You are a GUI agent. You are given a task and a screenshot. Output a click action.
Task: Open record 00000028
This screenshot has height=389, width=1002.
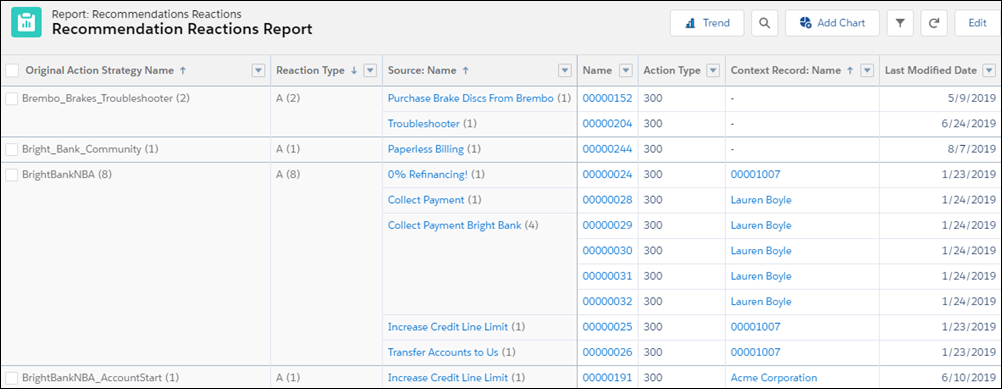607,200
